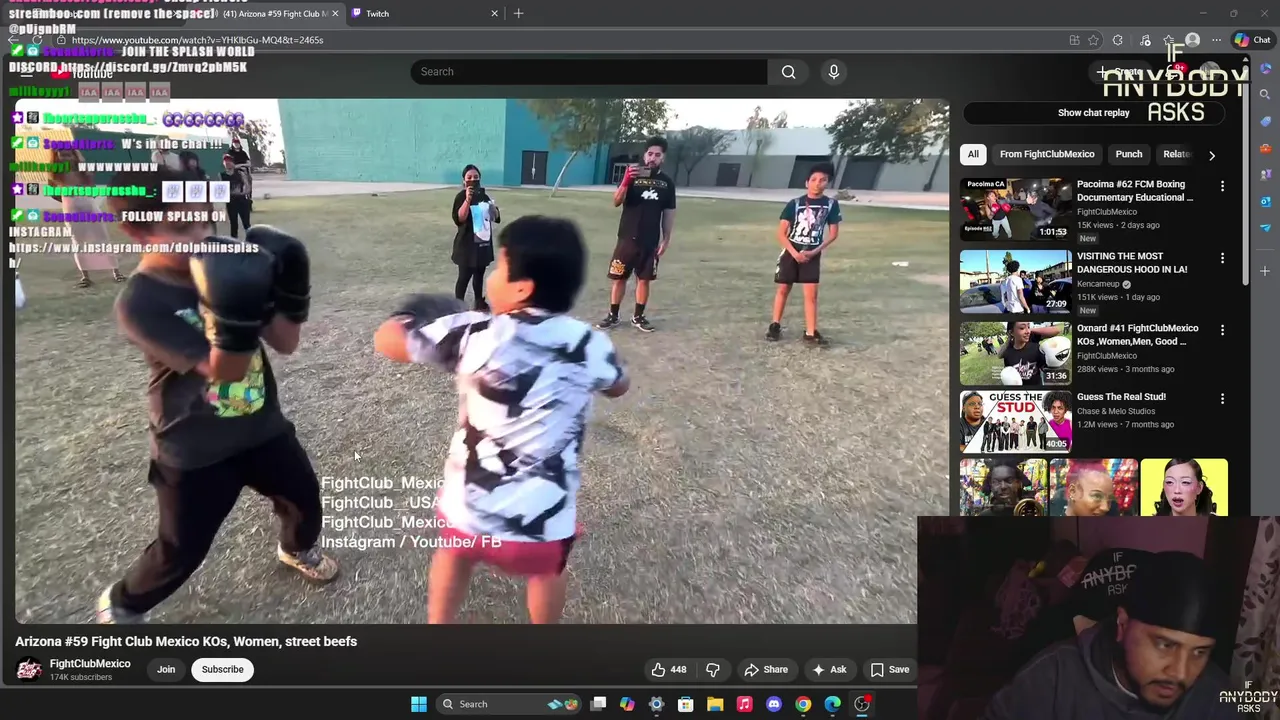
Task: Open Guess The Real Stud title
Action: coord(1121,397)
